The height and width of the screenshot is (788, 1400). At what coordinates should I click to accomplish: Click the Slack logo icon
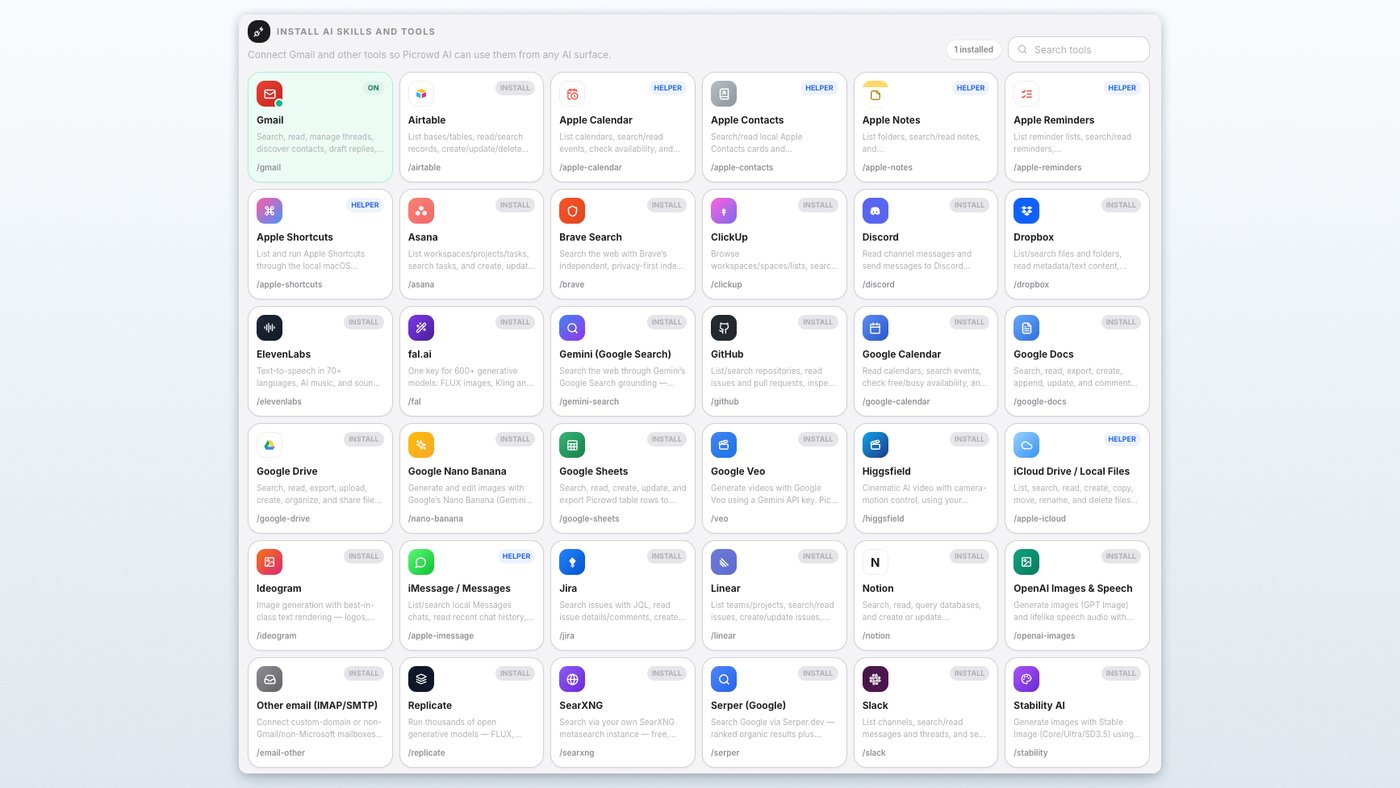coord(875,679)
